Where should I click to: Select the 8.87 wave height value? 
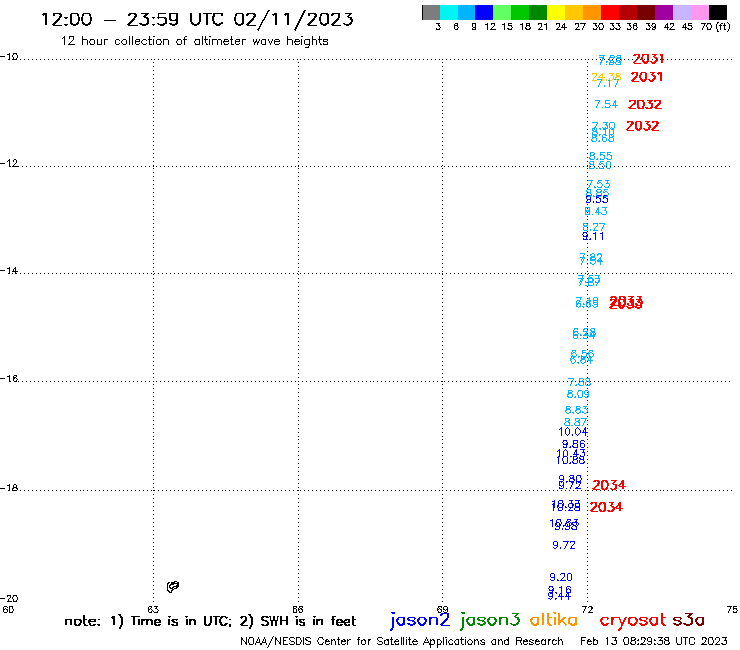pyautogui.click(x=575, y=422)
